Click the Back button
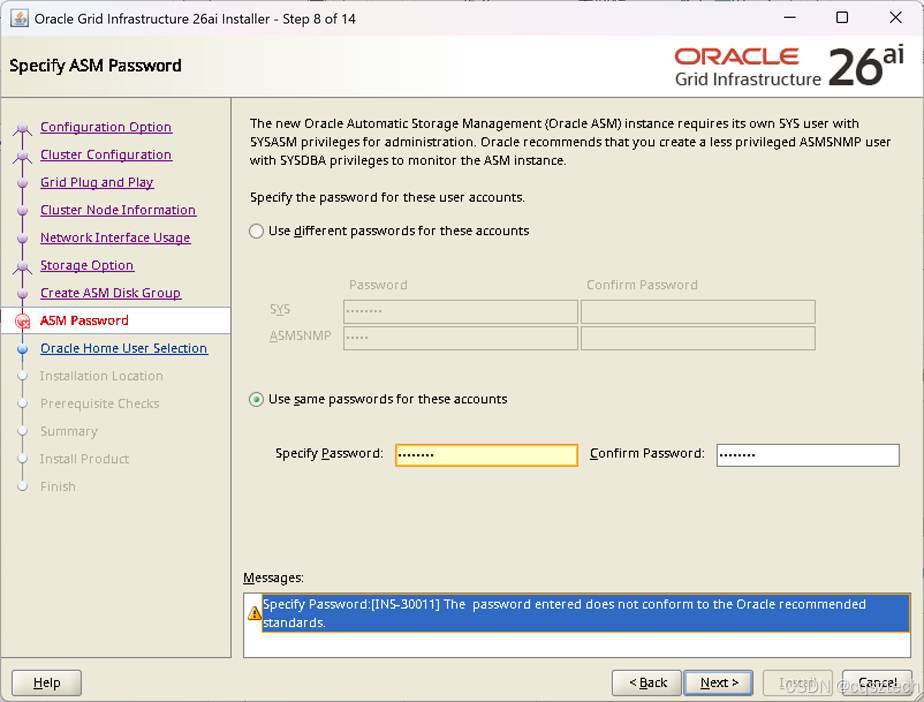This screenshot has width=924, height=702. pos(646,683)
